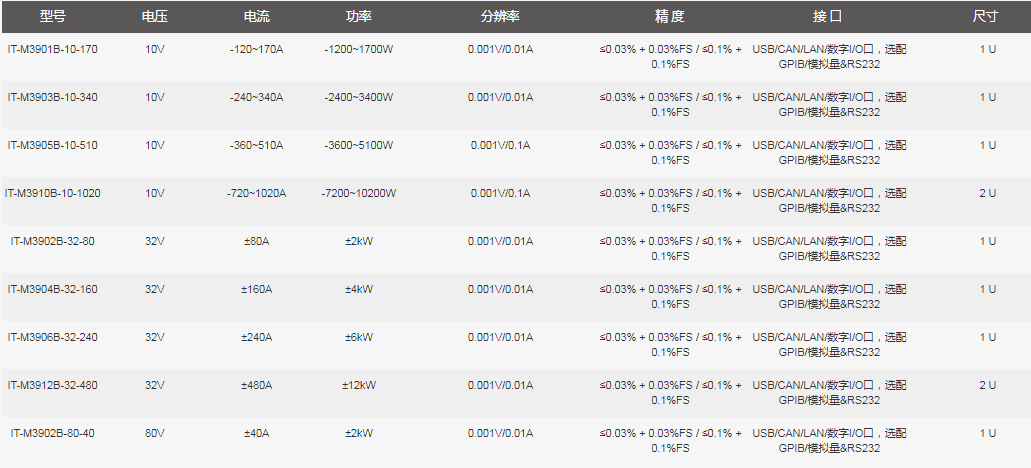This screenshot has height=468, width=1031.
Task: Click the -120~170A current cell
Action: point(256,49)
